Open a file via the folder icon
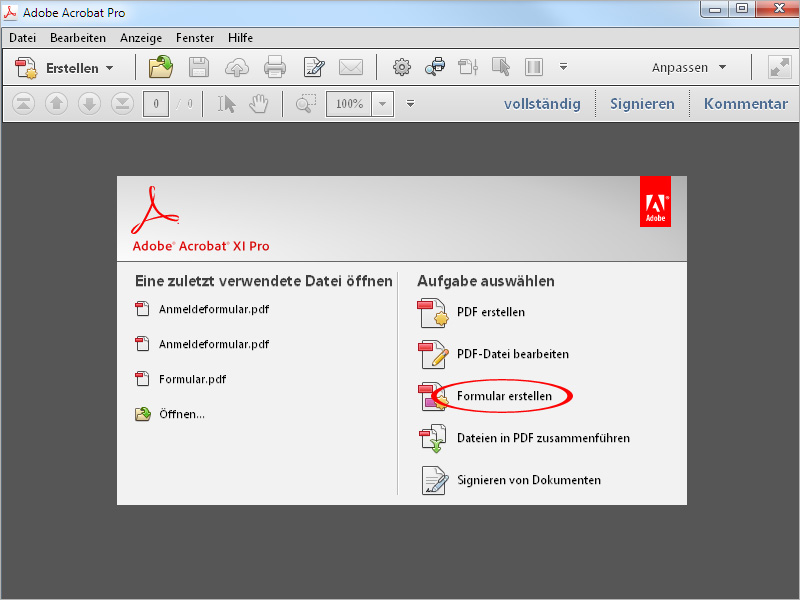The image size is (800, 600). point(161,67)
